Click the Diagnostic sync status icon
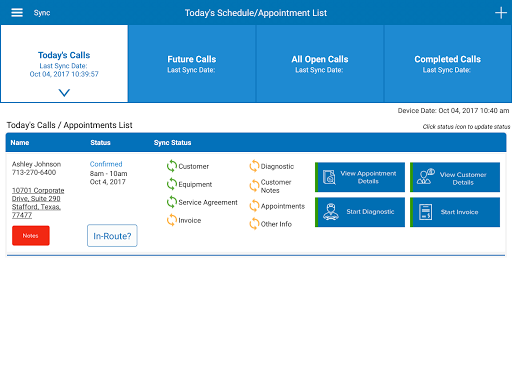The height and width of the screenshot is (384, 512). (254, 166)
